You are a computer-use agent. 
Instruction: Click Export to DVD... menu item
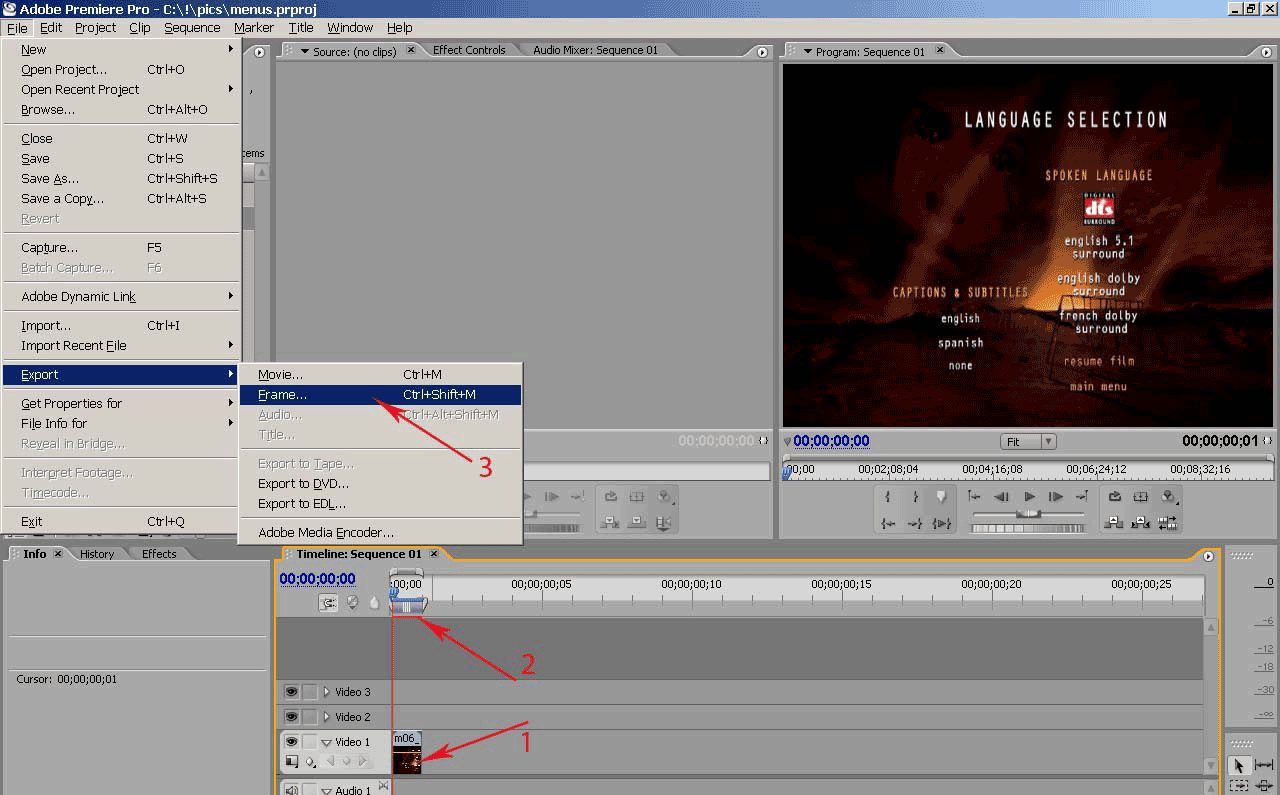tap(380, 484)
